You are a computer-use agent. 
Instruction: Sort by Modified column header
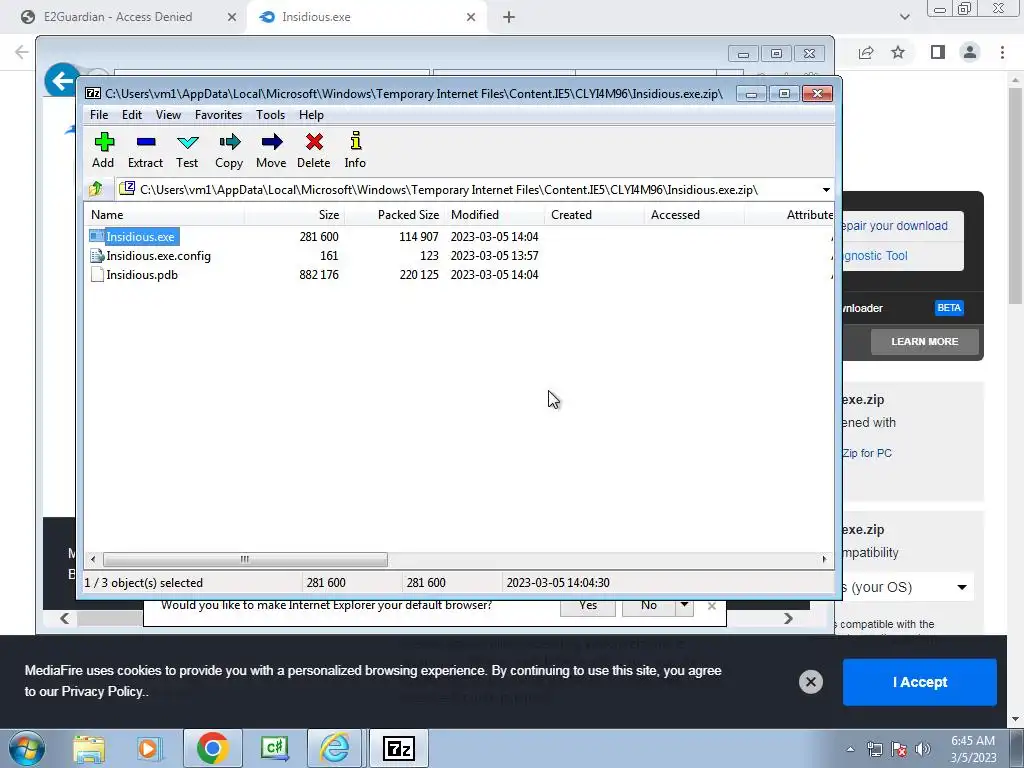[494, 215]
